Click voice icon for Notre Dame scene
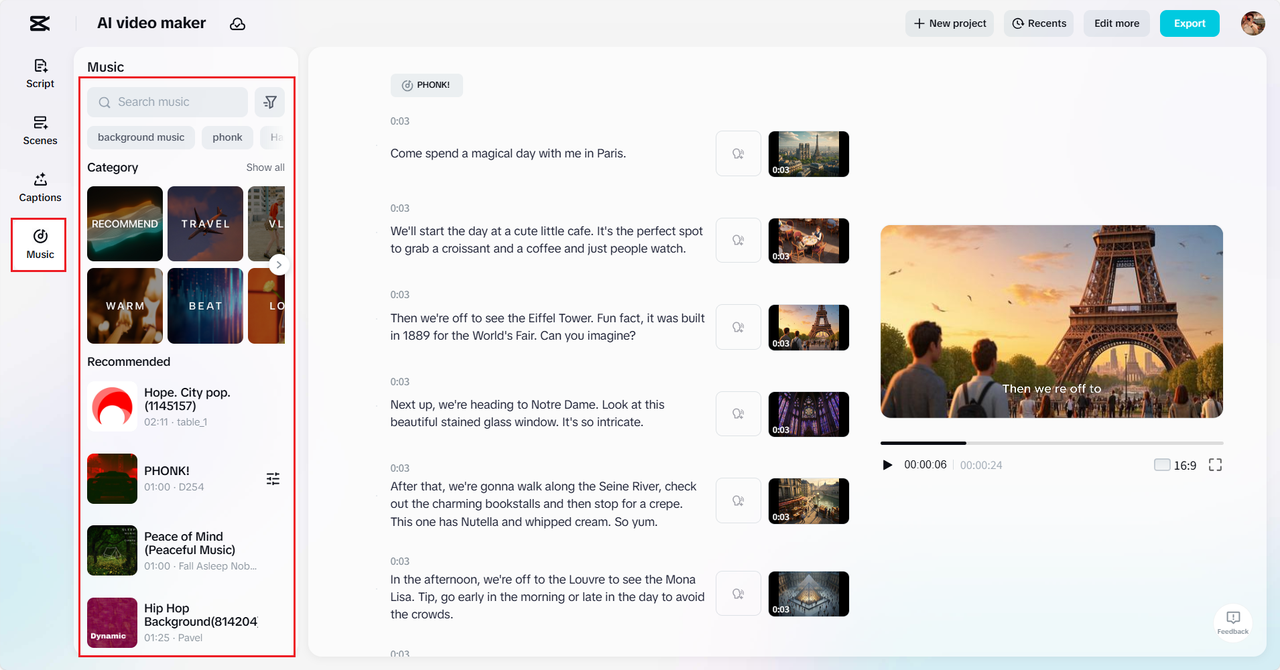Viewport: 1280px width, 670px height. tap(739, 414)
